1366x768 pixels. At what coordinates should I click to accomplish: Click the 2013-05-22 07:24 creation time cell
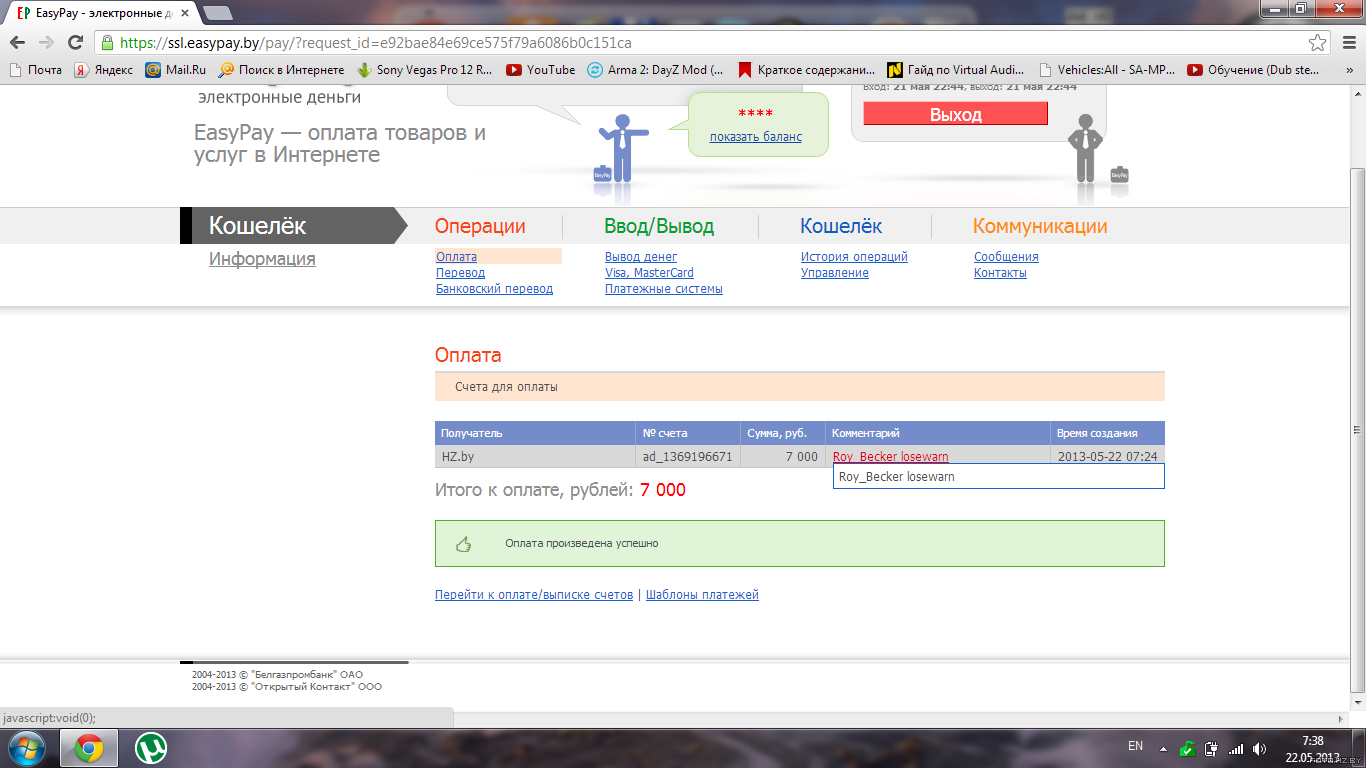coord(1108,457)
